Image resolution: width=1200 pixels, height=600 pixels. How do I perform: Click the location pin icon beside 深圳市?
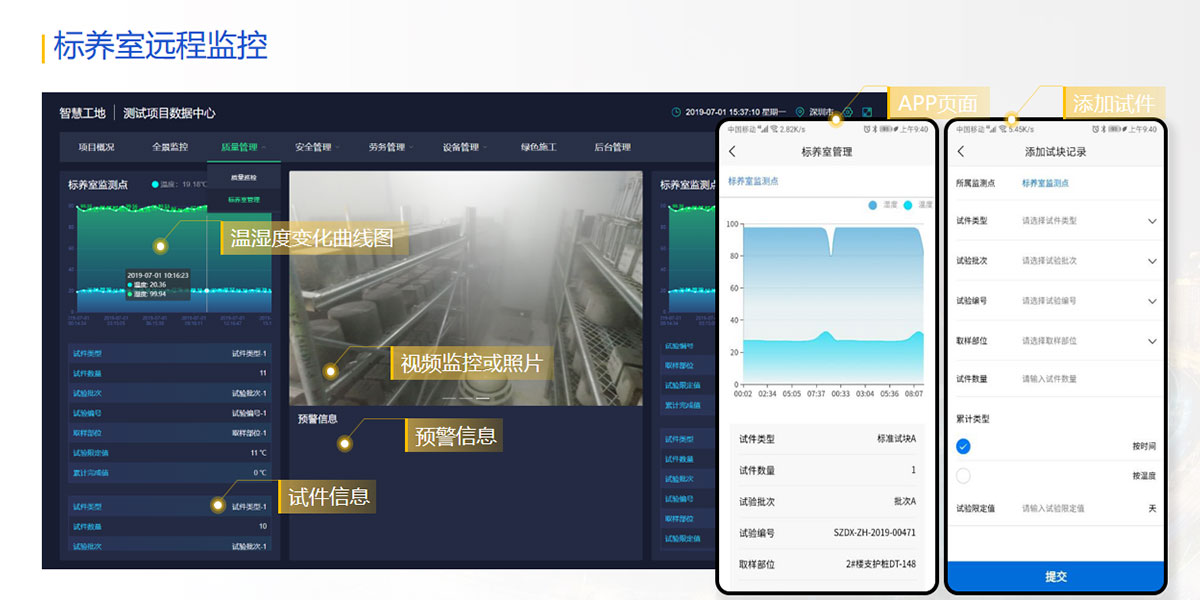(800, 112)
